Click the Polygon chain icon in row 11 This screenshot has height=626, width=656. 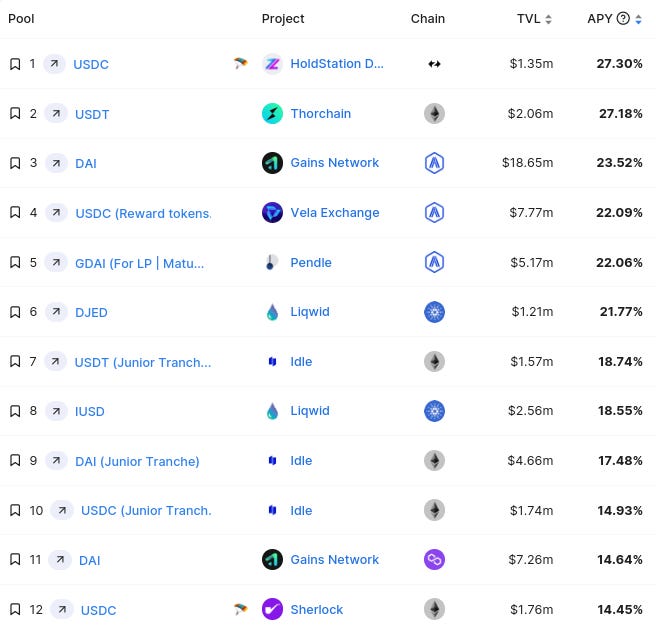[x=434, y=559]
